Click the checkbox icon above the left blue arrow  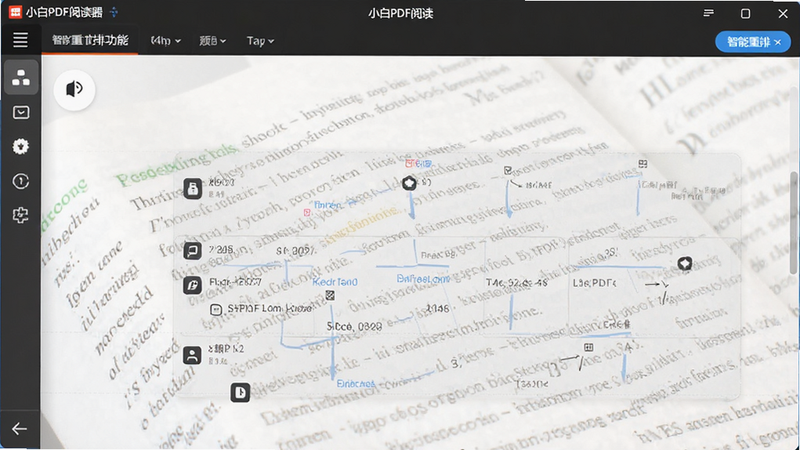[508, 170]
